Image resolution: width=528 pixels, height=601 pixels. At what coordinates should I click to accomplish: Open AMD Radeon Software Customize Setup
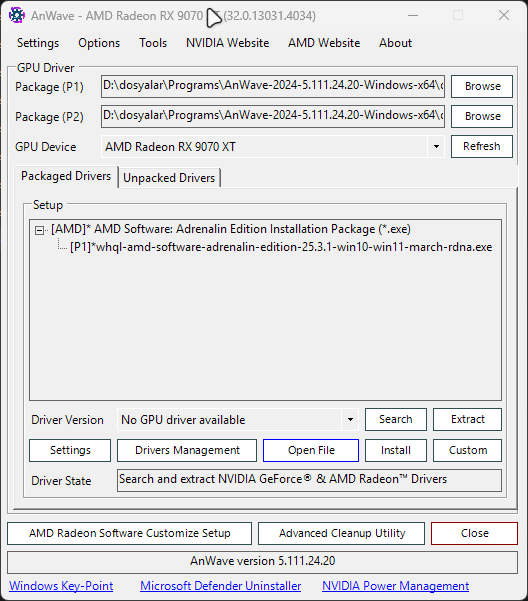click(x=130, y=533)
